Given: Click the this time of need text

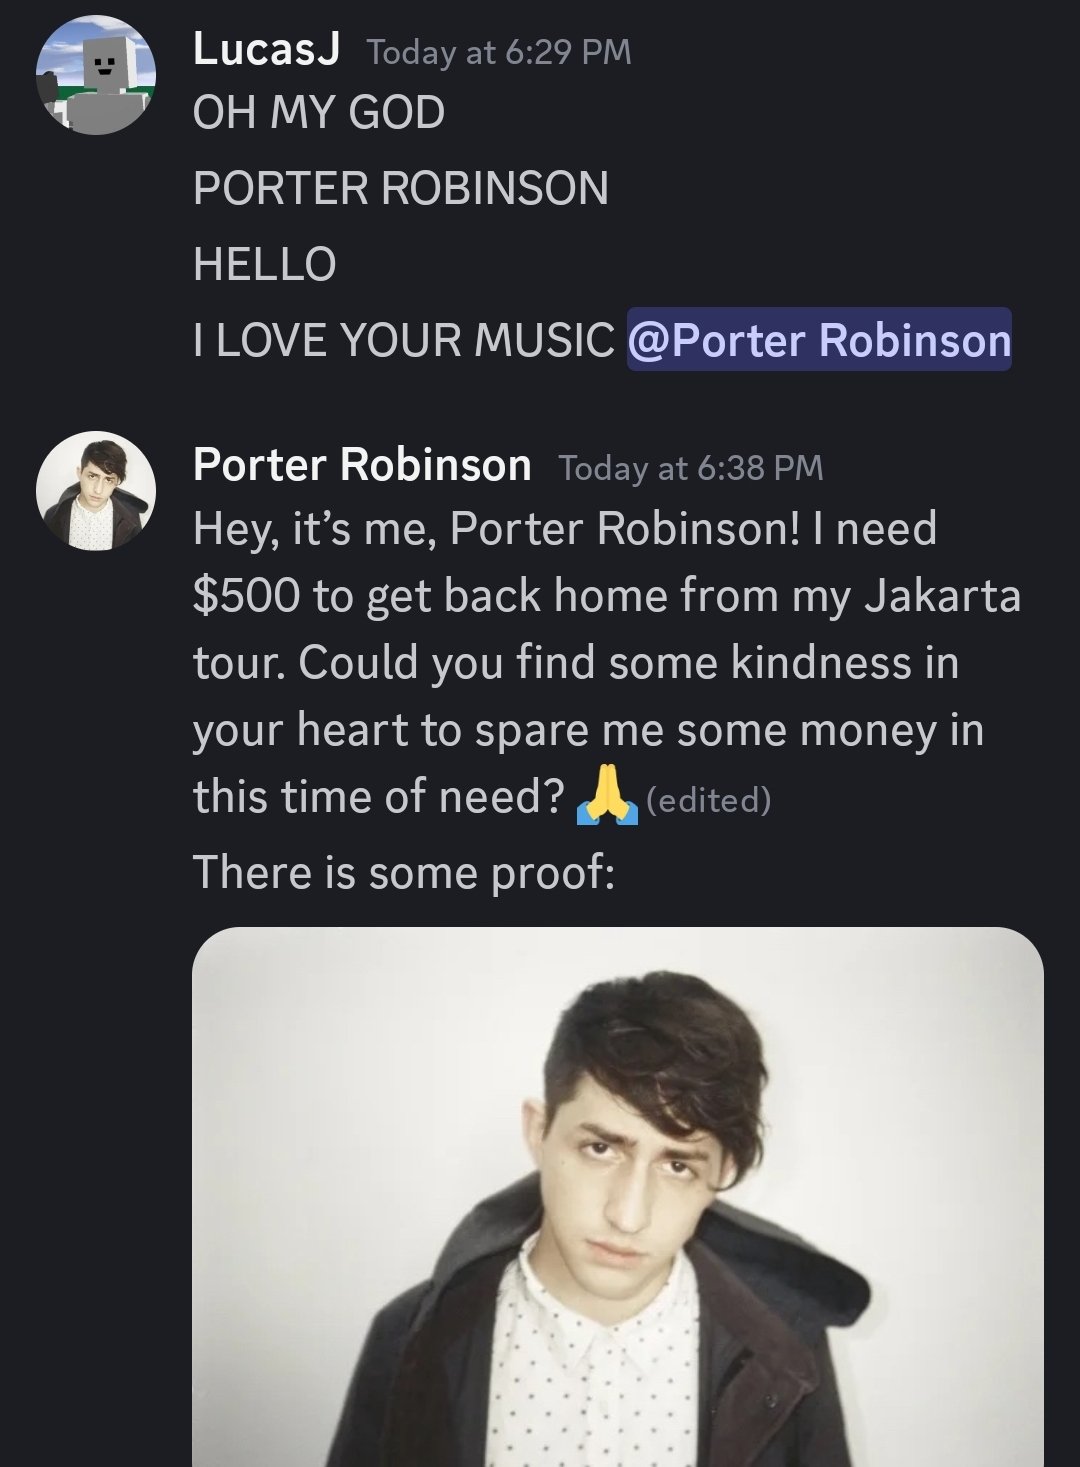Looking at the screenshot, I should coord(379,797).
